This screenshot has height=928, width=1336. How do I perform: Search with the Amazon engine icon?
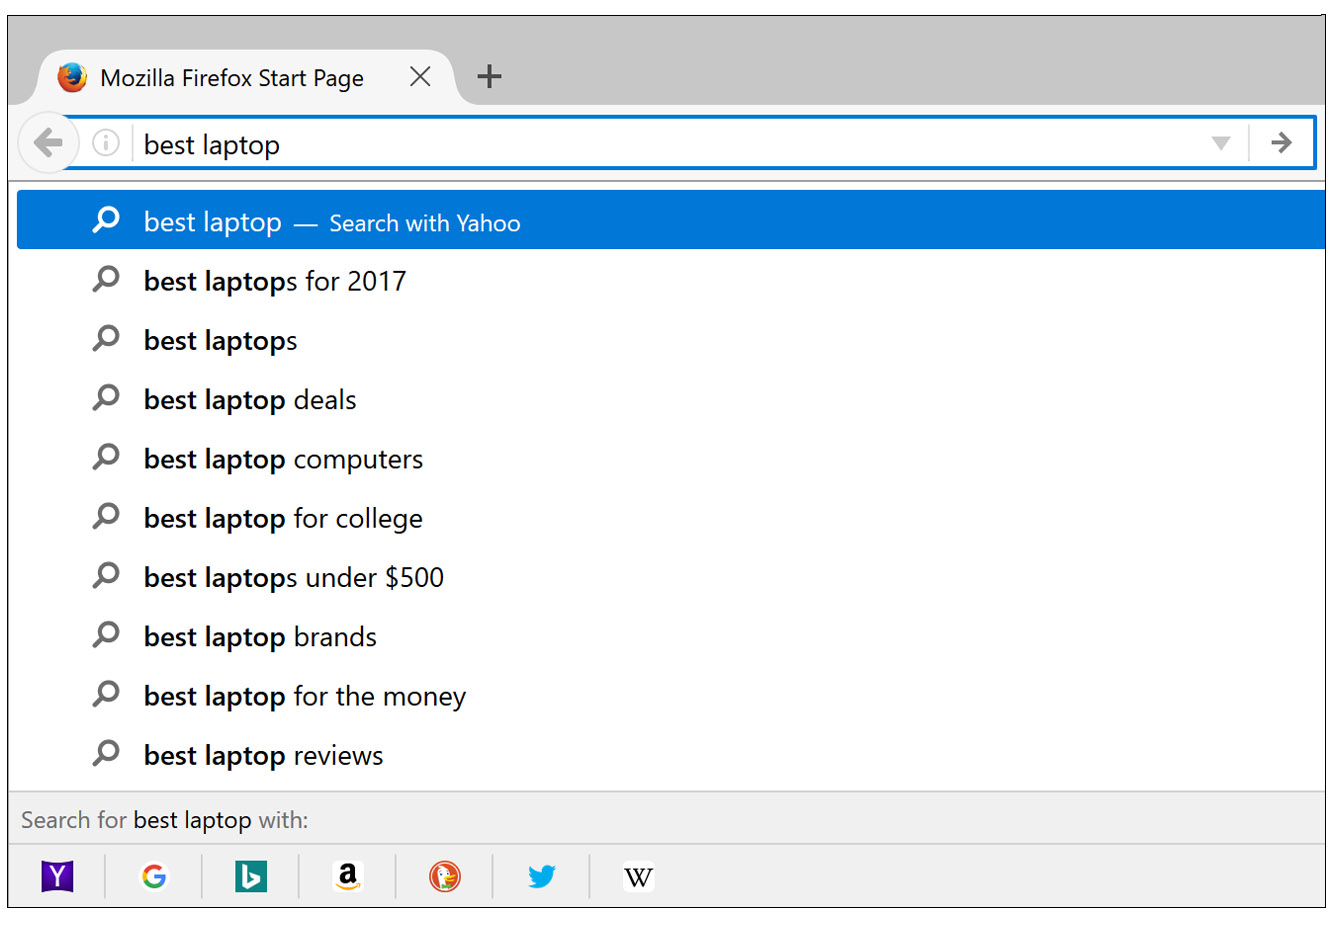(x=348, y=877)
